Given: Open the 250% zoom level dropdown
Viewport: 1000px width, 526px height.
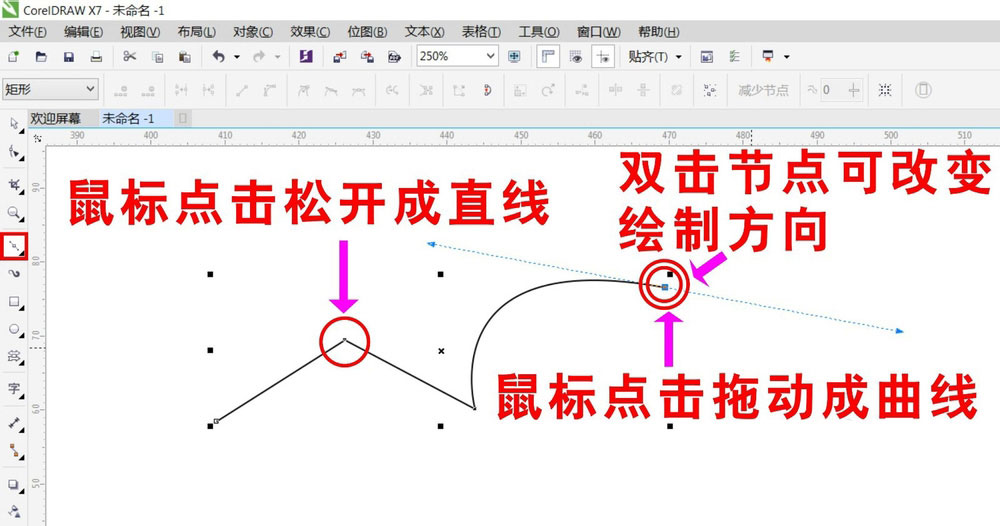Looking at the screenshot, I should point(490,56).
